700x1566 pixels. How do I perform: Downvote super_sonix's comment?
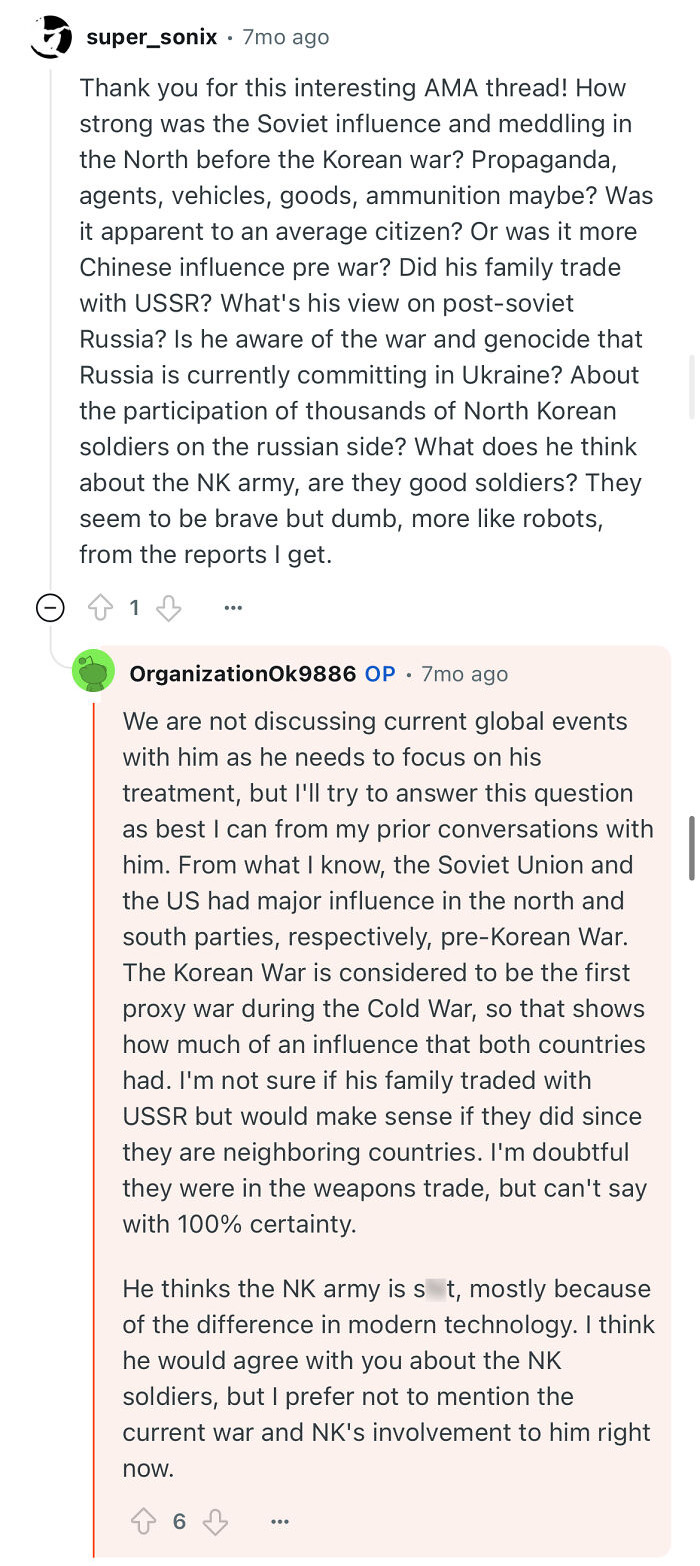pos(167,608)
